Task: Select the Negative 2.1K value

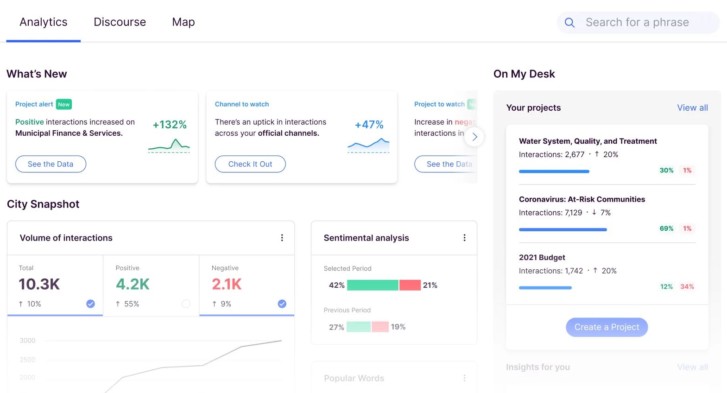Action: click(x=227, y=284)
